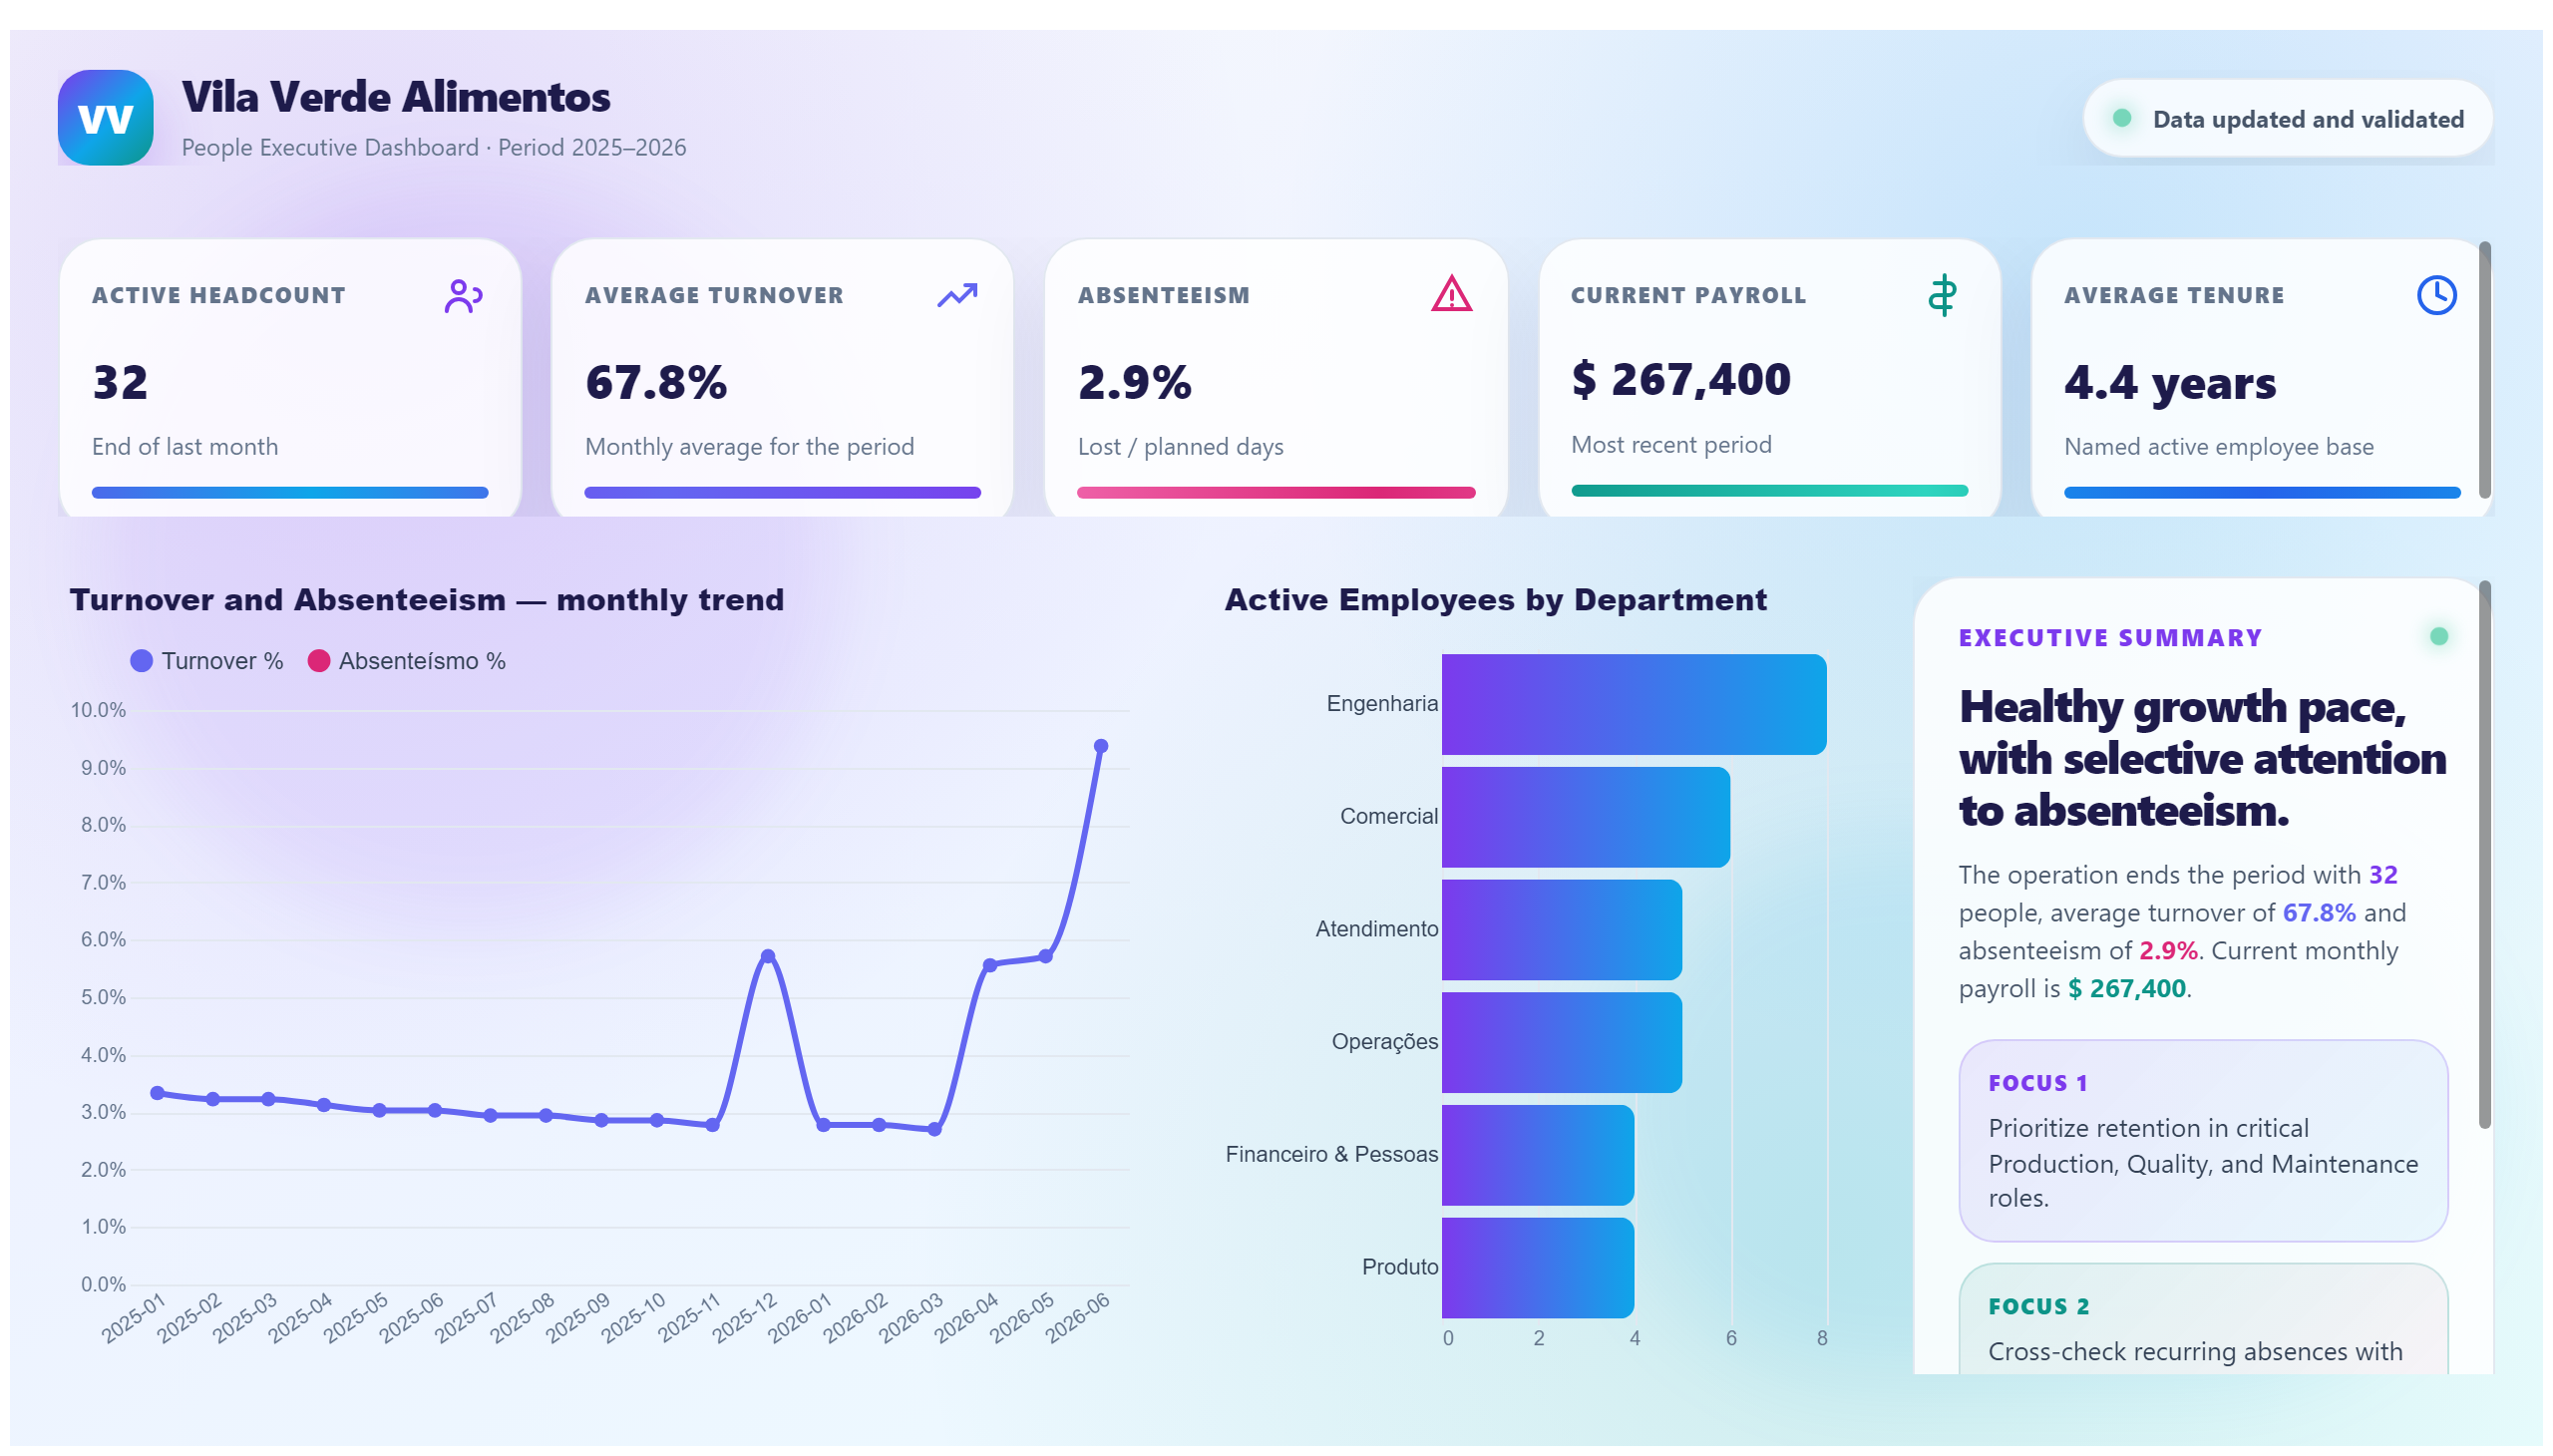This screenshot has height=1456, width=2553.
Task: Select the 2.9% absenteeism value
Action: [1134, 382]
